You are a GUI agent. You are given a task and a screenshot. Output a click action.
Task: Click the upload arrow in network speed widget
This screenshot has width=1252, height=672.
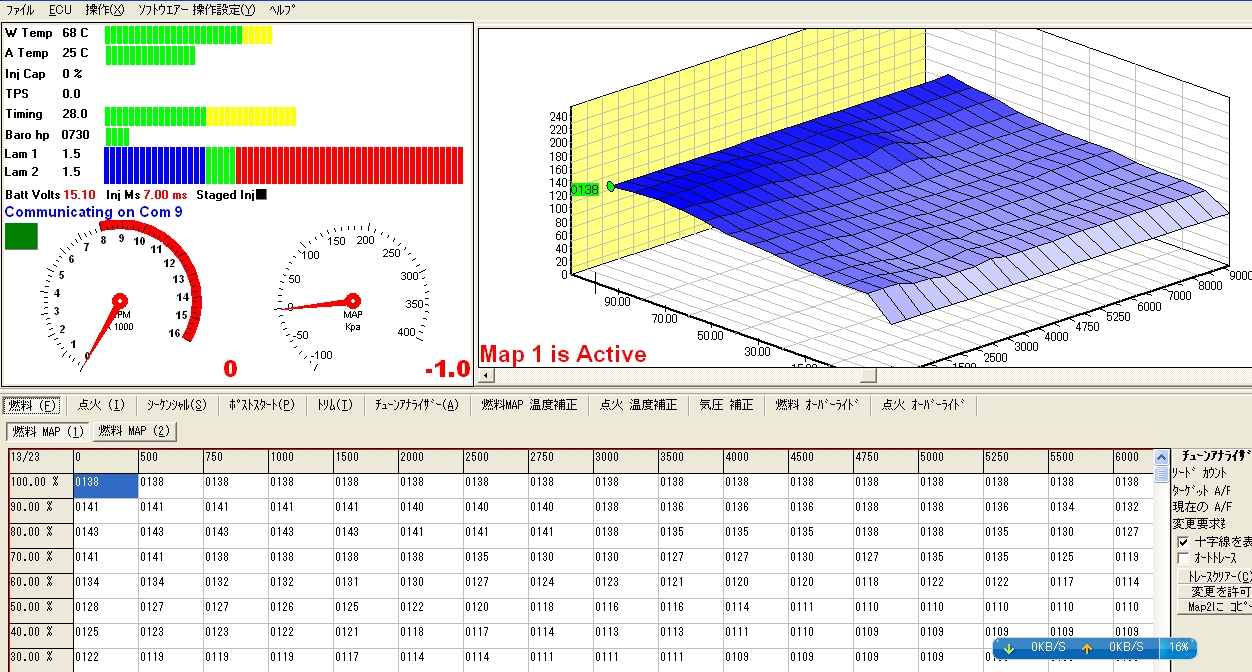[1086, 647]
